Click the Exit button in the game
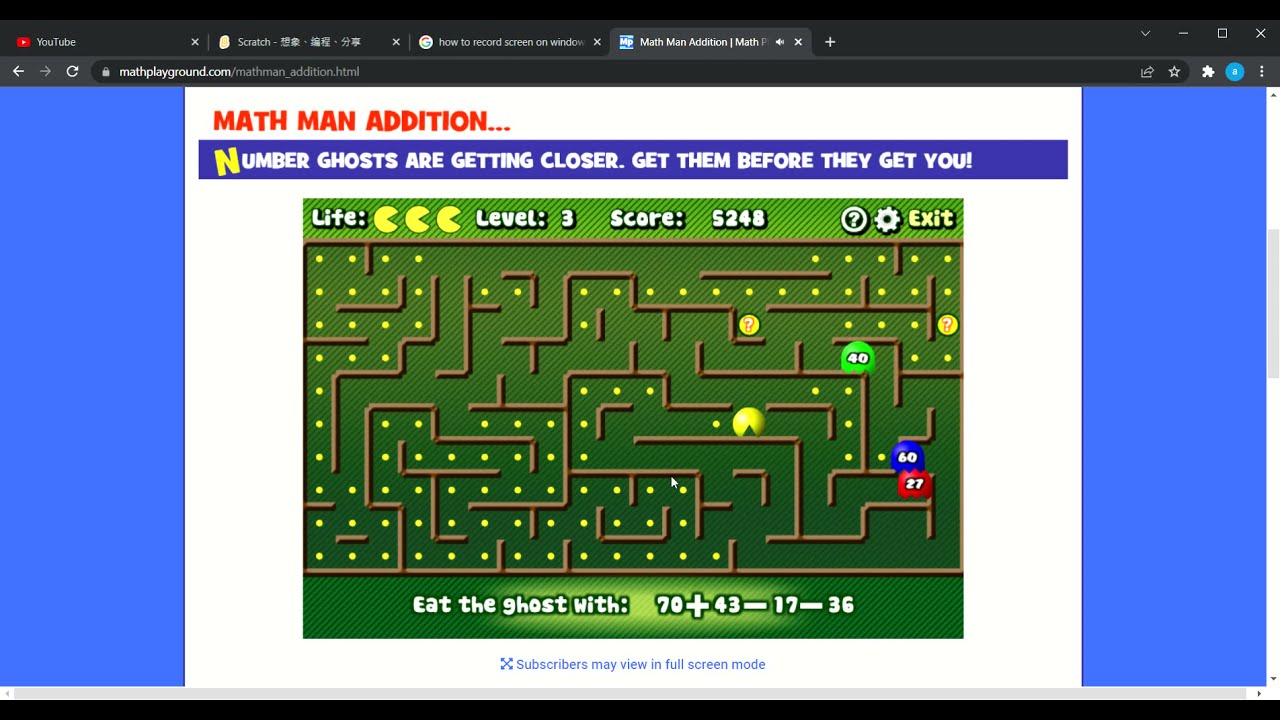The image size is (1280, 720). click(931, 218)
